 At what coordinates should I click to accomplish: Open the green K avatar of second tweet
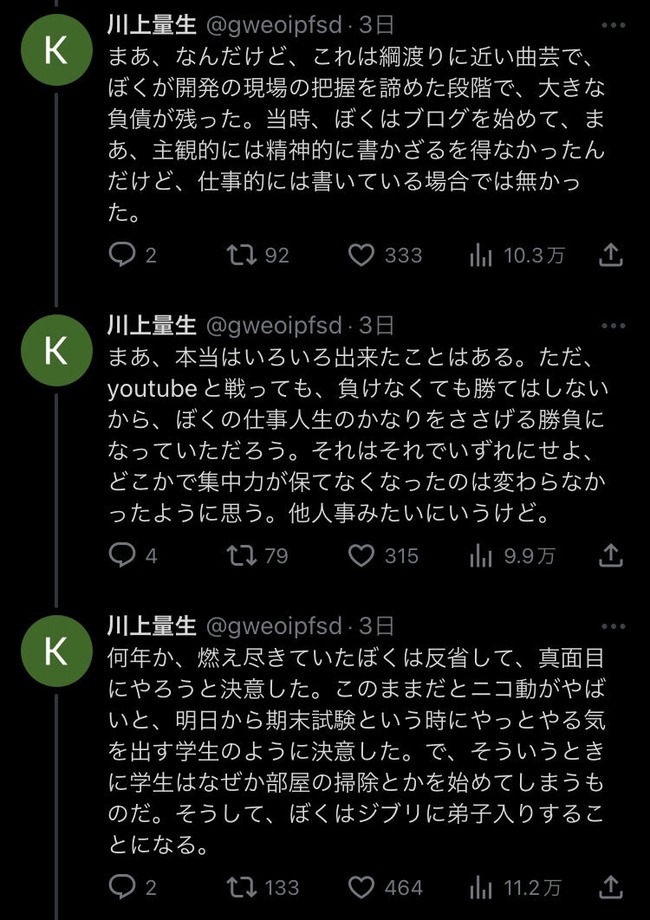pyautogui.click(x=56, y=350)
